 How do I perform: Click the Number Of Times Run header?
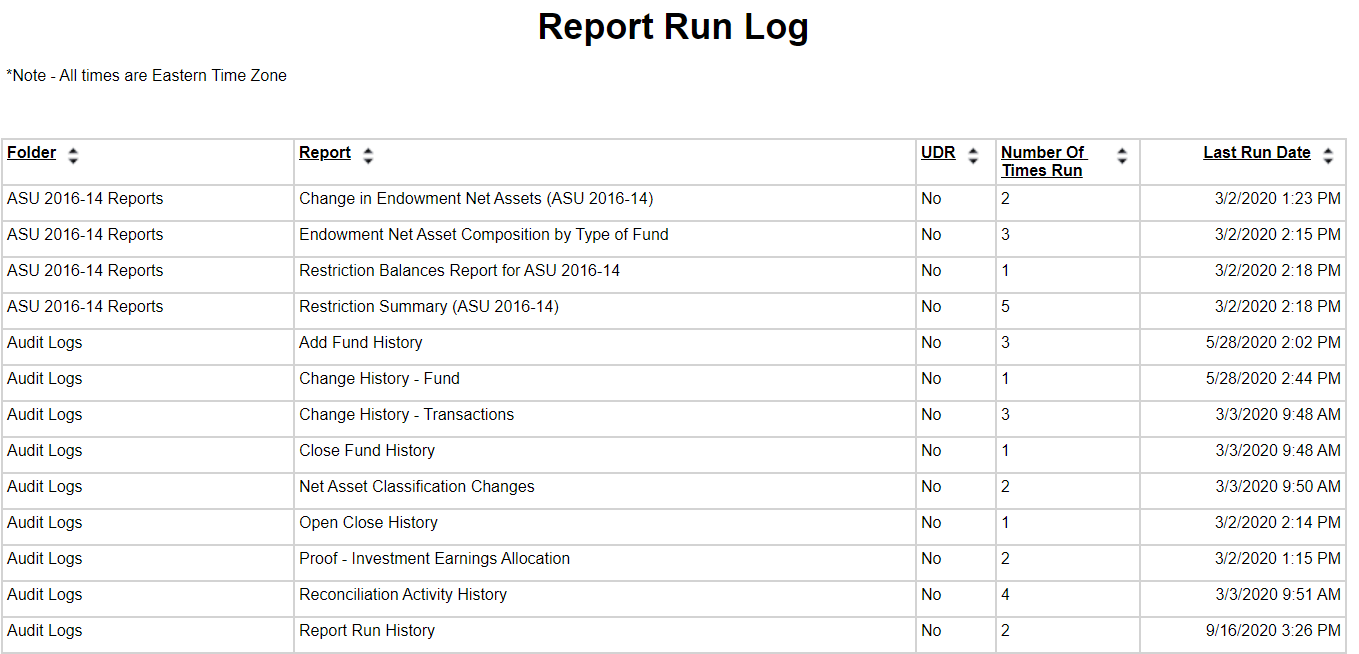click(1043, 162)
